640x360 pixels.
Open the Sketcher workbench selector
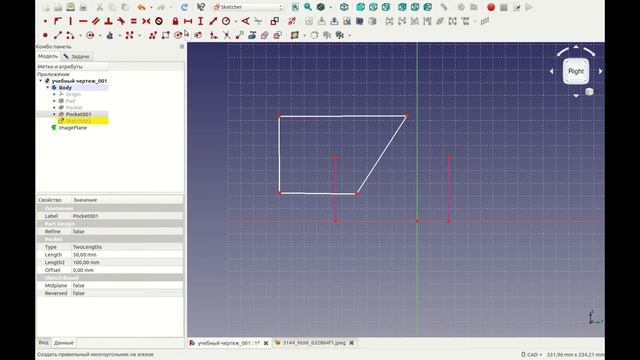pyautogui.click(x=248, y=7)
